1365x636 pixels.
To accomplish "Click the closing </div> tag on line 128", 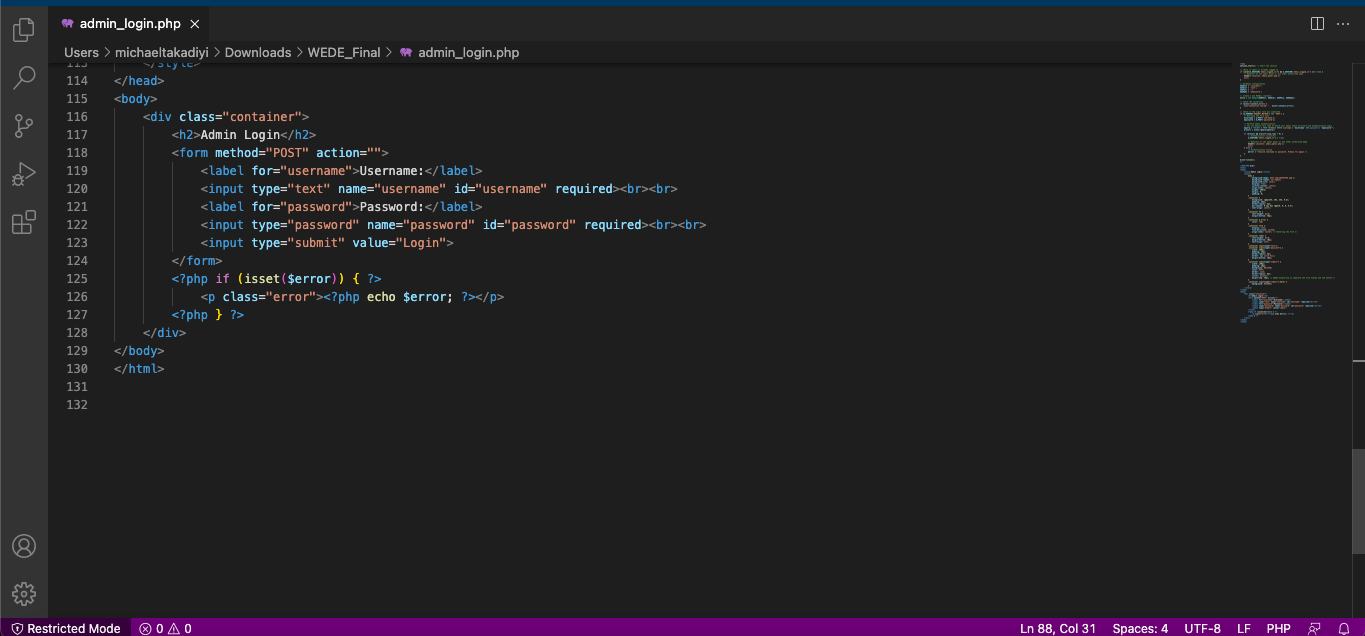I will 164,333.
